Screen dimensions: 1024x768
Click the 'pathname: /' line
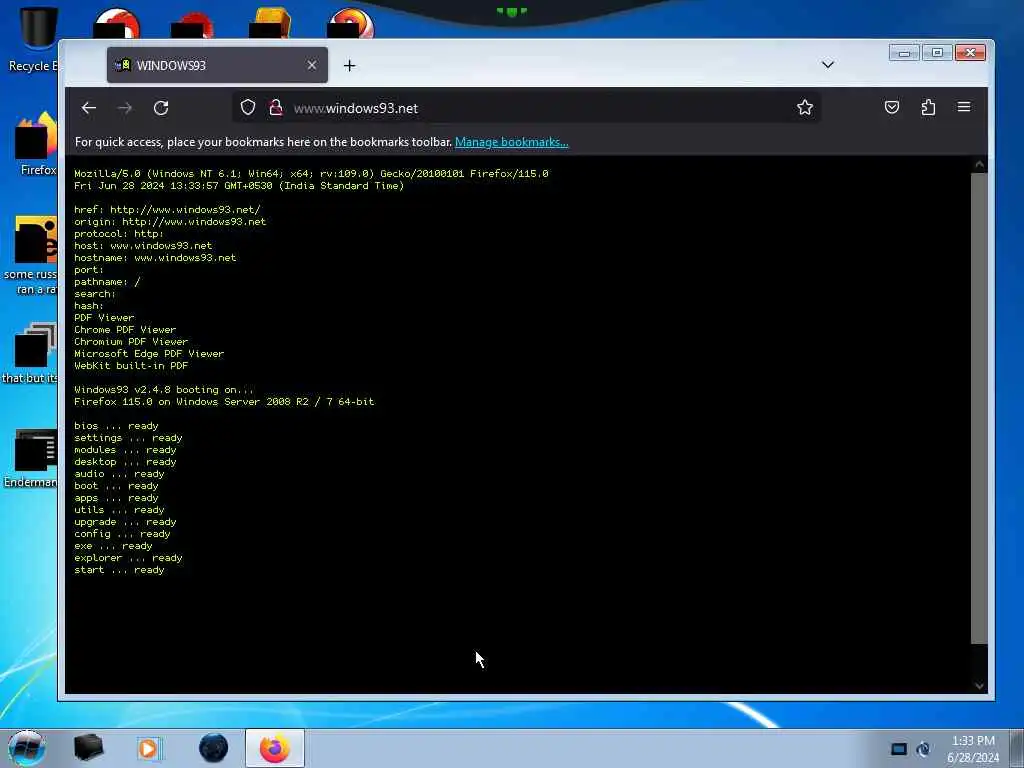pyautogui.click(x=107, y=282)
